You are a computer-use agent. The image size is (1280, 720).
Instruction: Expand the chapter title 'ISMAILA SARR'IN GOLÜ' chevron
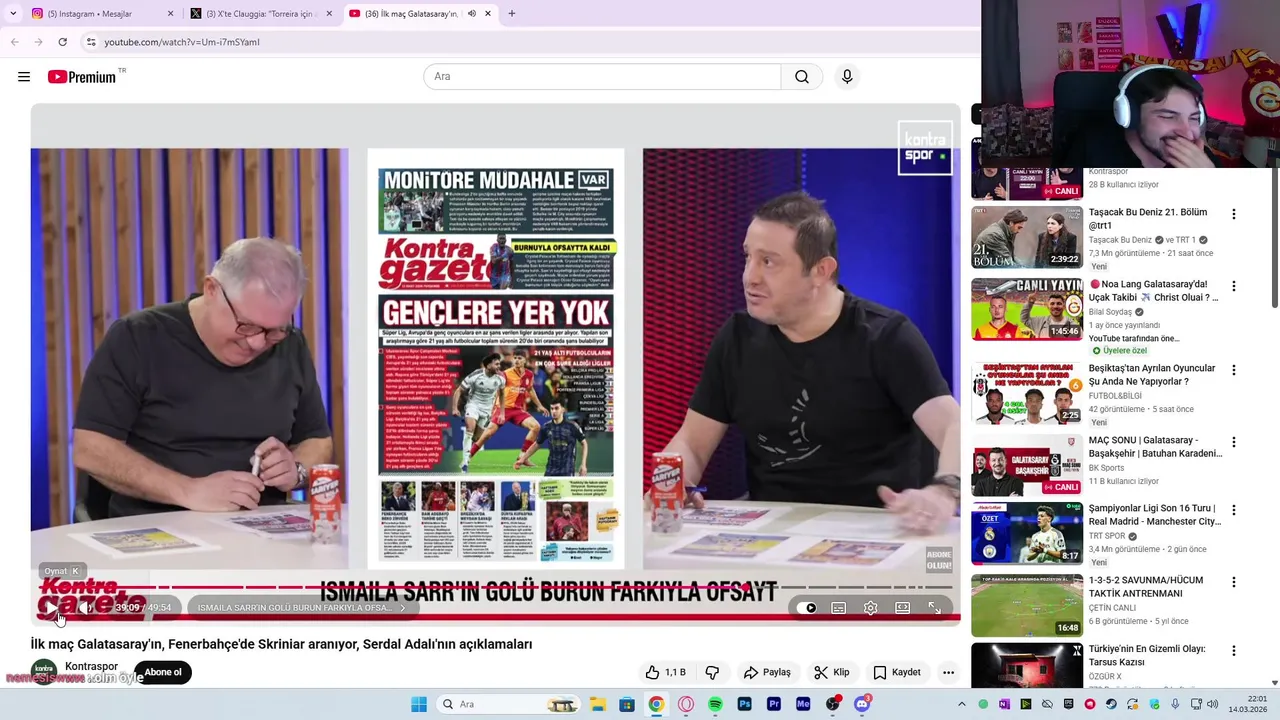point(403,608)
